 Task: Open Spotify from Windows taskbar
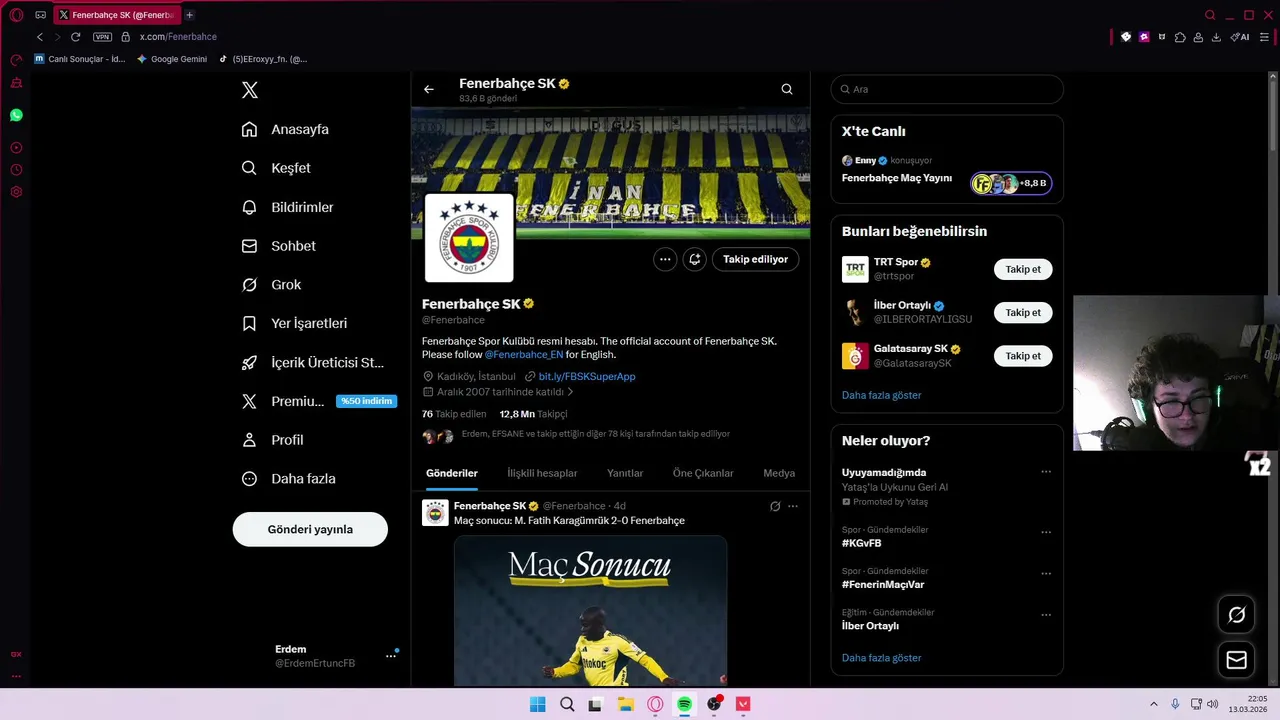pyautogui.click(x=684, y=704)
